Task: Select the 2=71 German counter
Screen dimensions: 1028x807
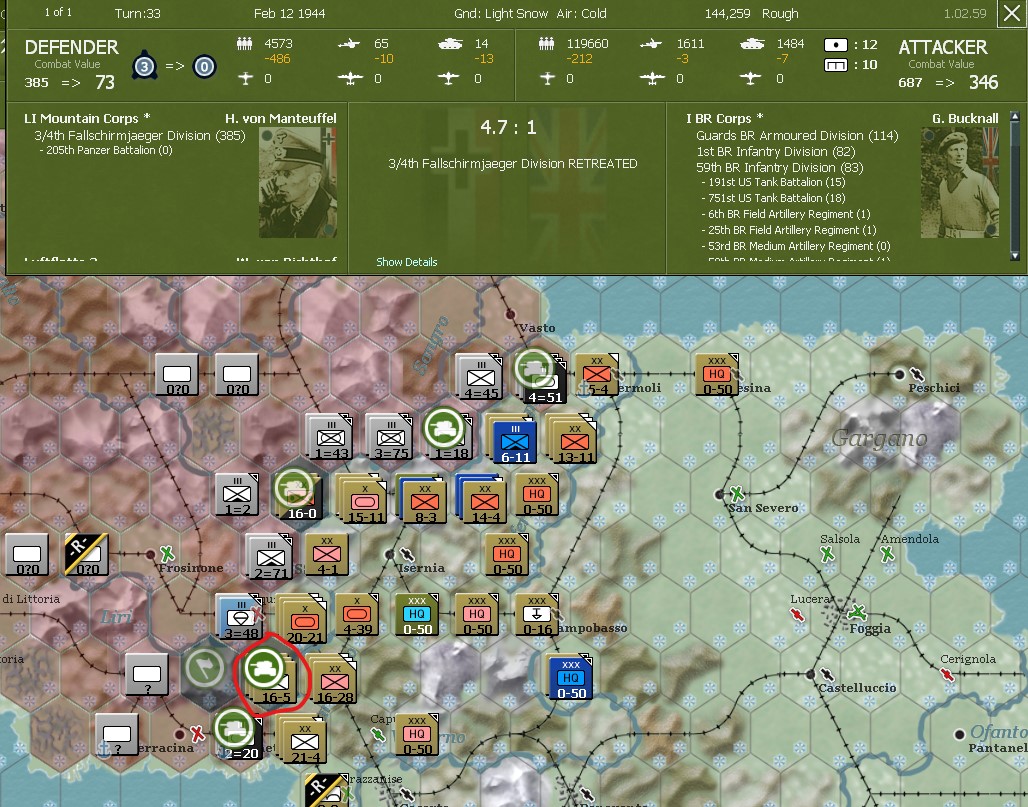Action: (270, 557)
